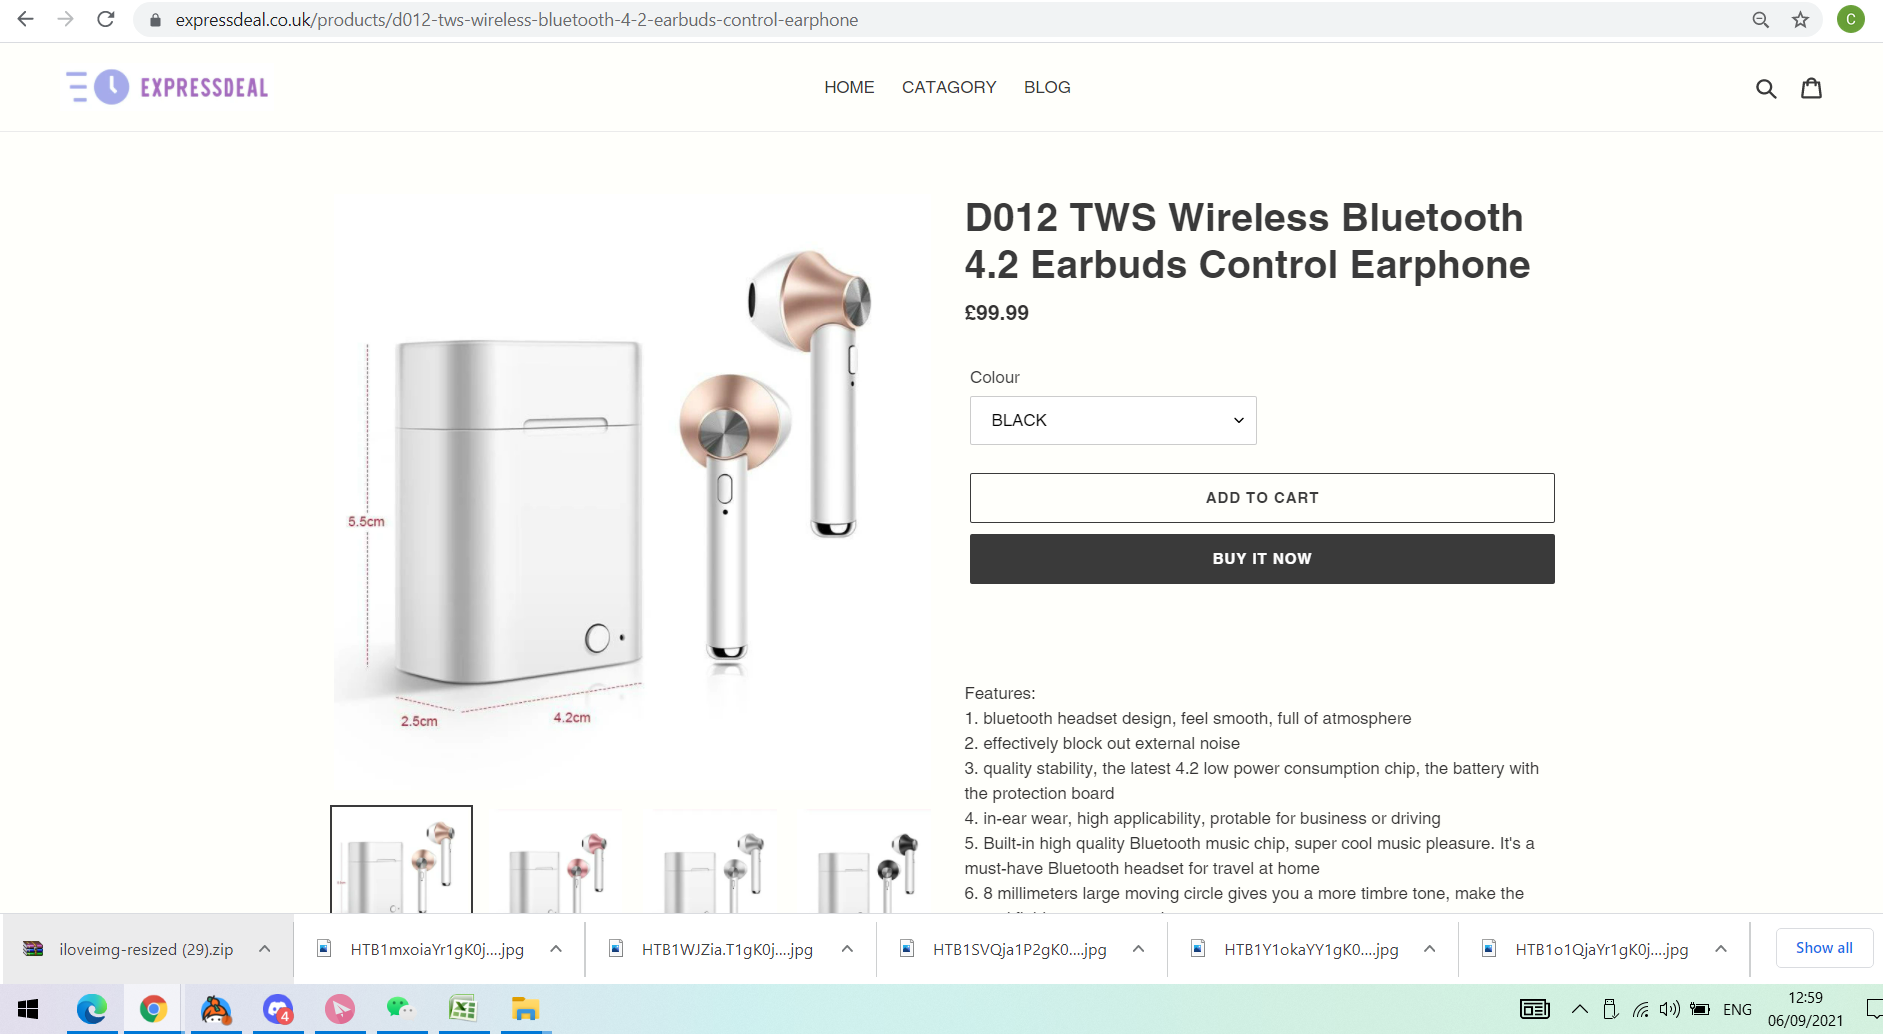
Task: Click the ADD TO CART button
Action: [x=1262, y=498]
